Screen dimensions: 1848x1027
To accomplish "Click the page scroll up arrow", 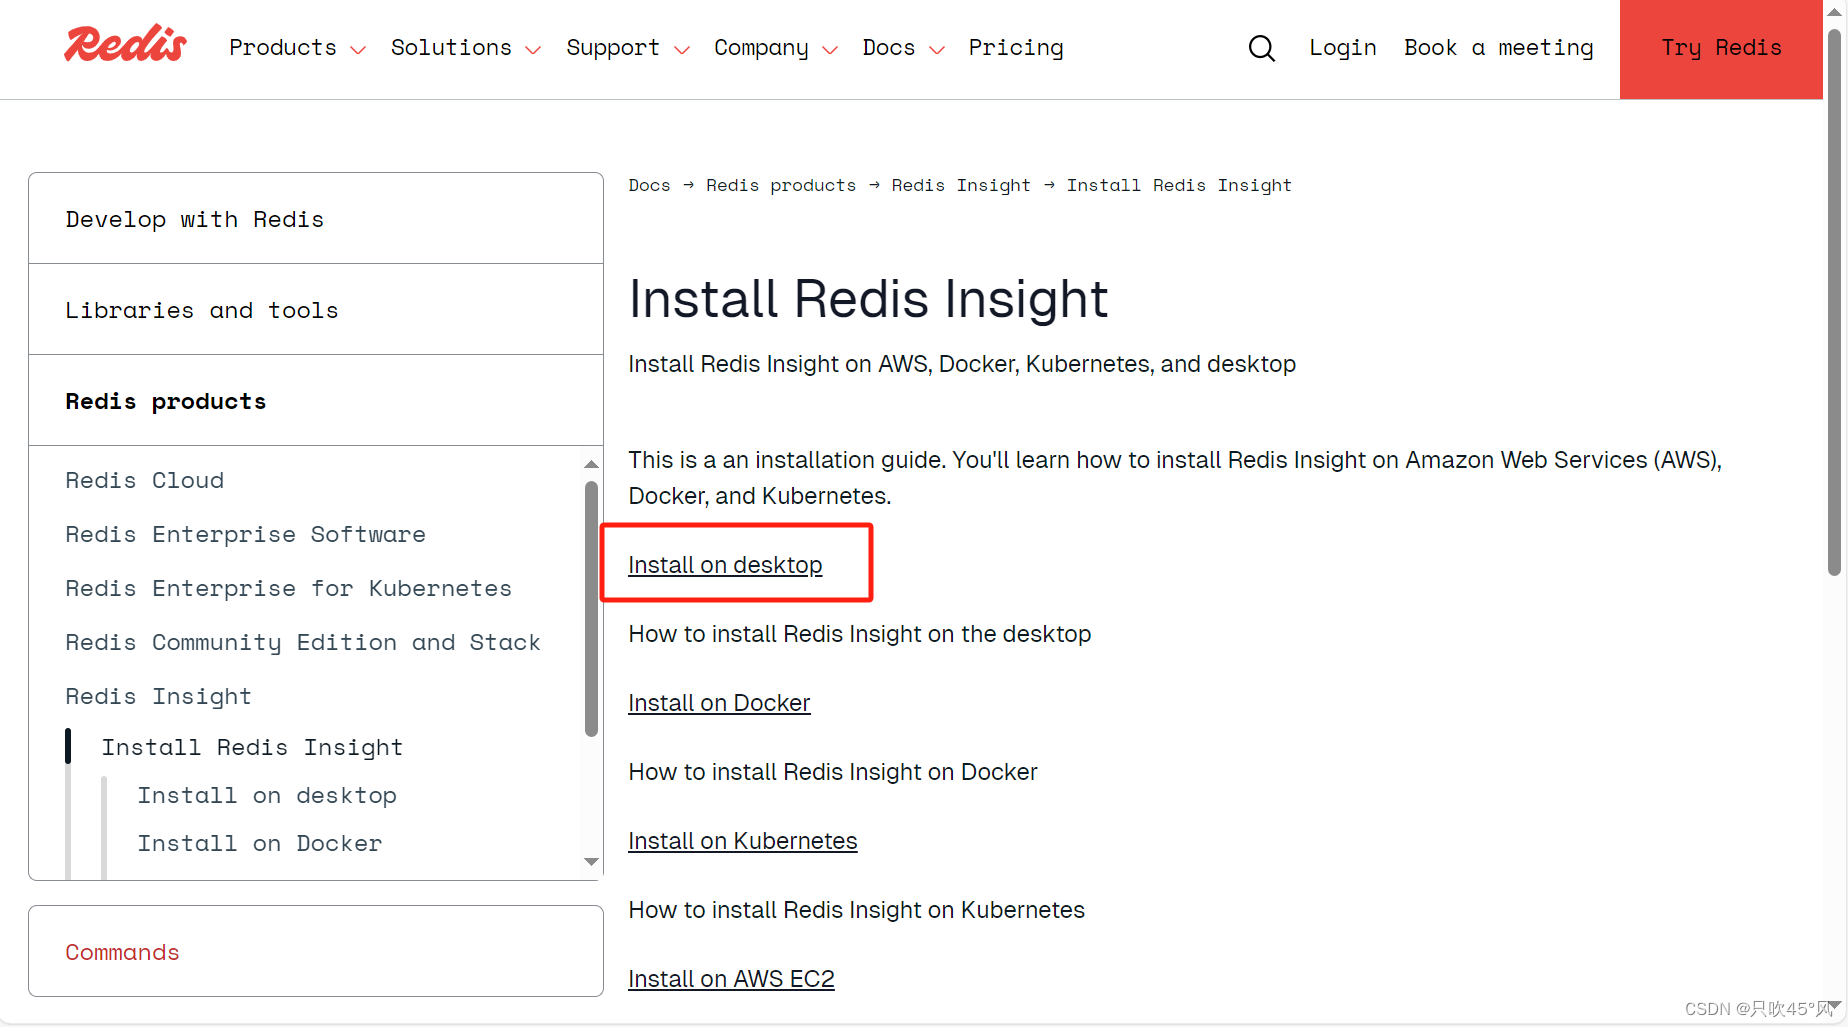I will click(x=1834, y=12).
